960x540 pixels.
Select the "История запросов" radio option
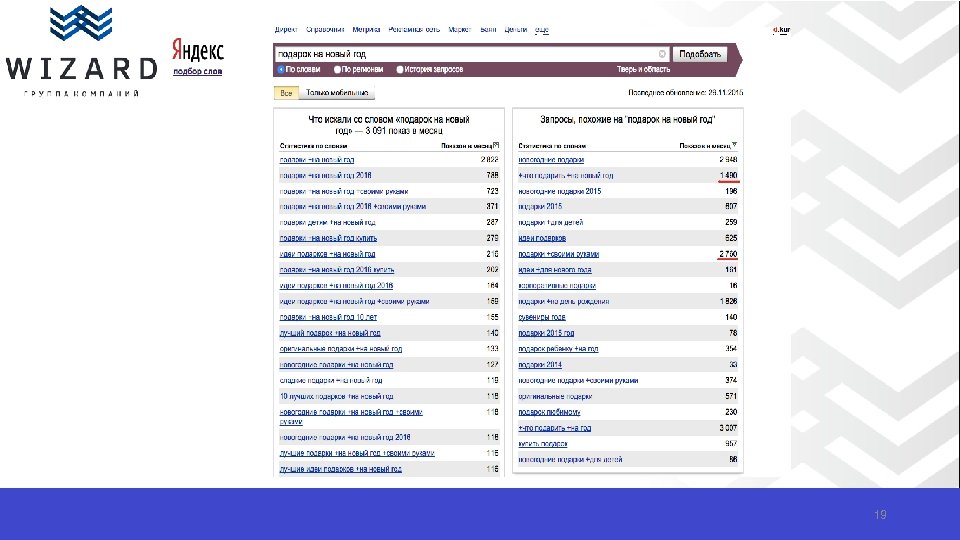pos(400,70)
